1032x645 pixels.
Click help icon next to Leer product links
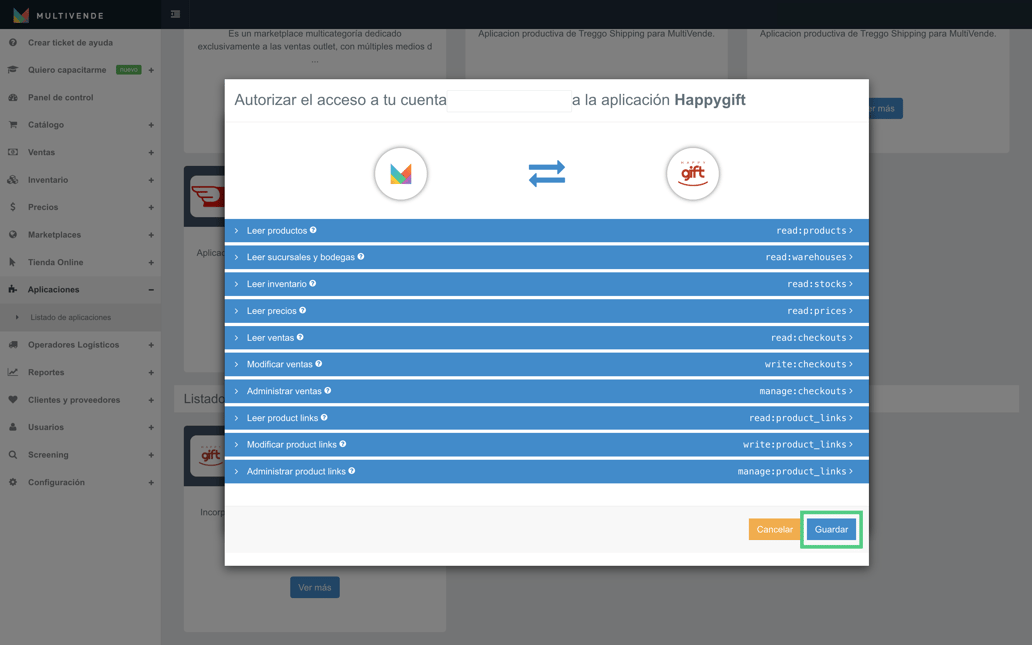(324, 417)
